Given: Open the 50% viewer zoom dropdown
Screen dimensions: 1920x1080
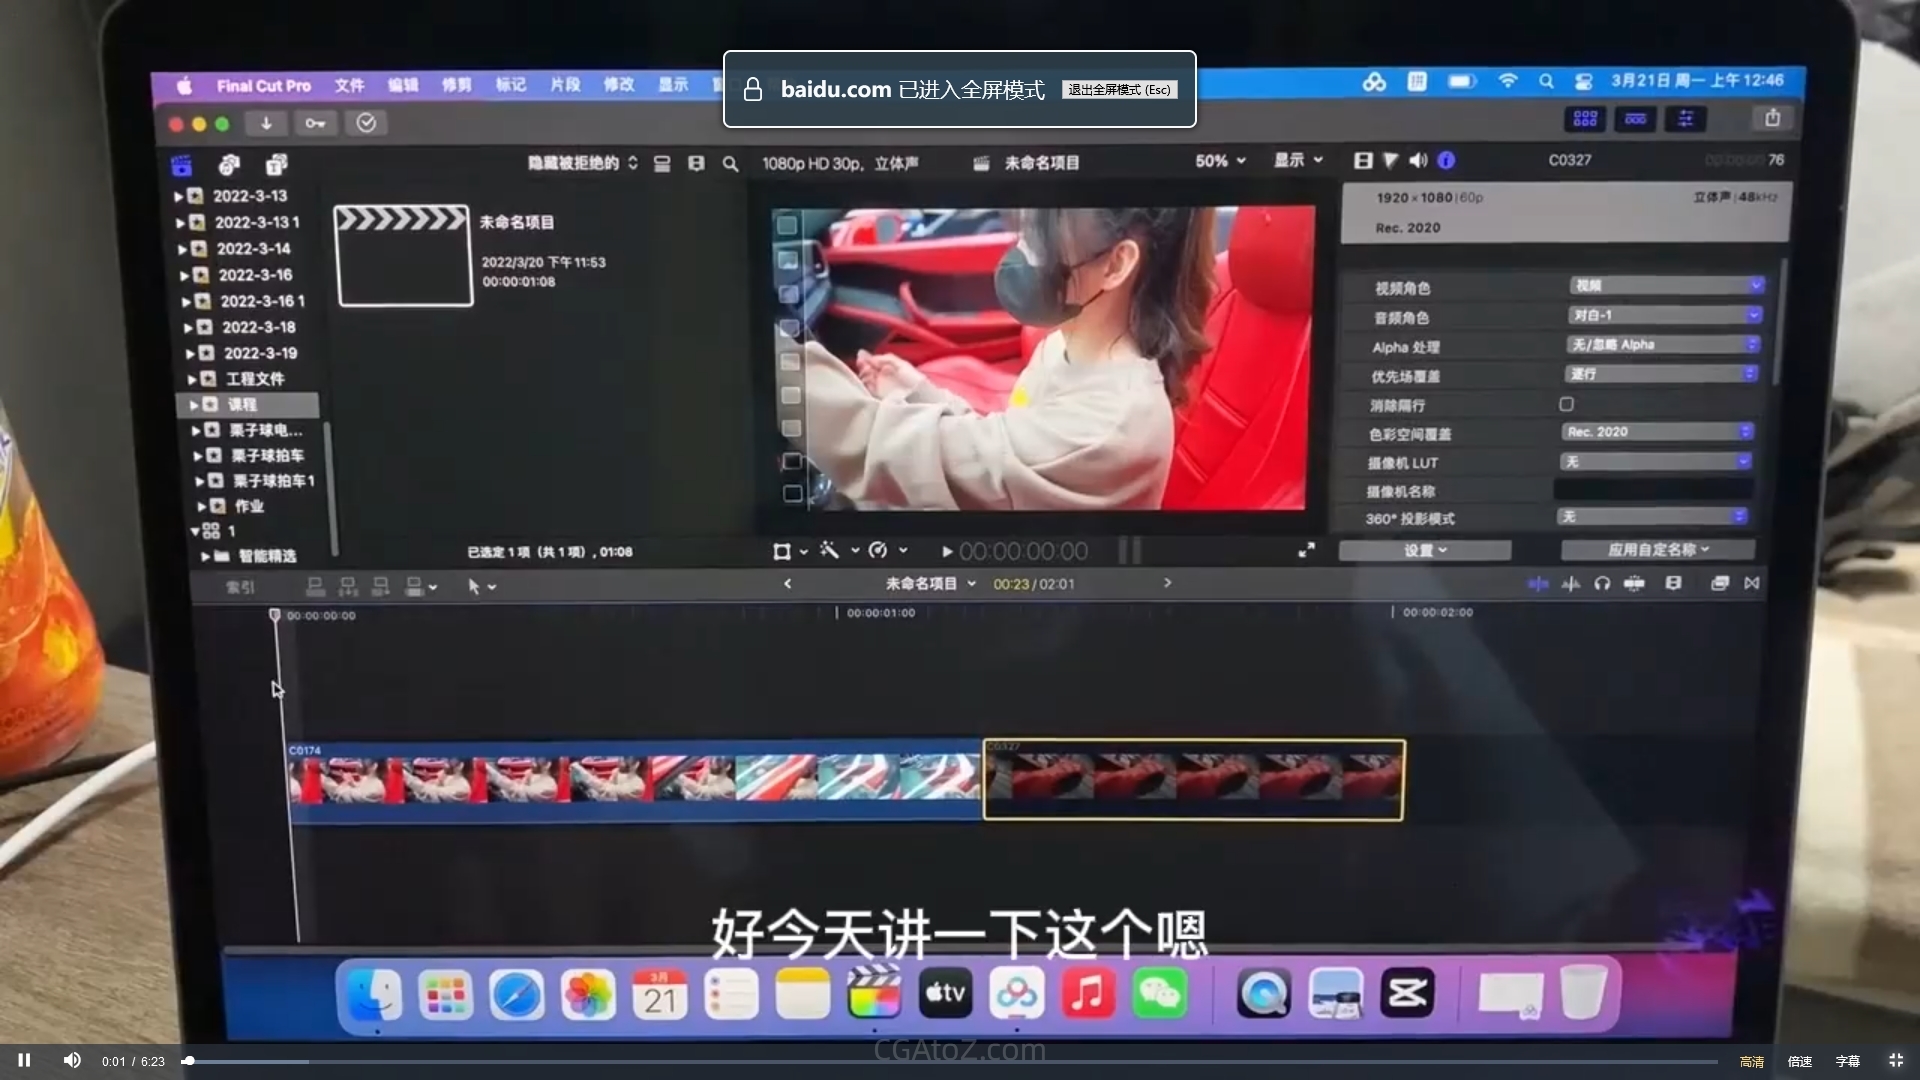Looking at the screenshot, I should click(1220, 161).
